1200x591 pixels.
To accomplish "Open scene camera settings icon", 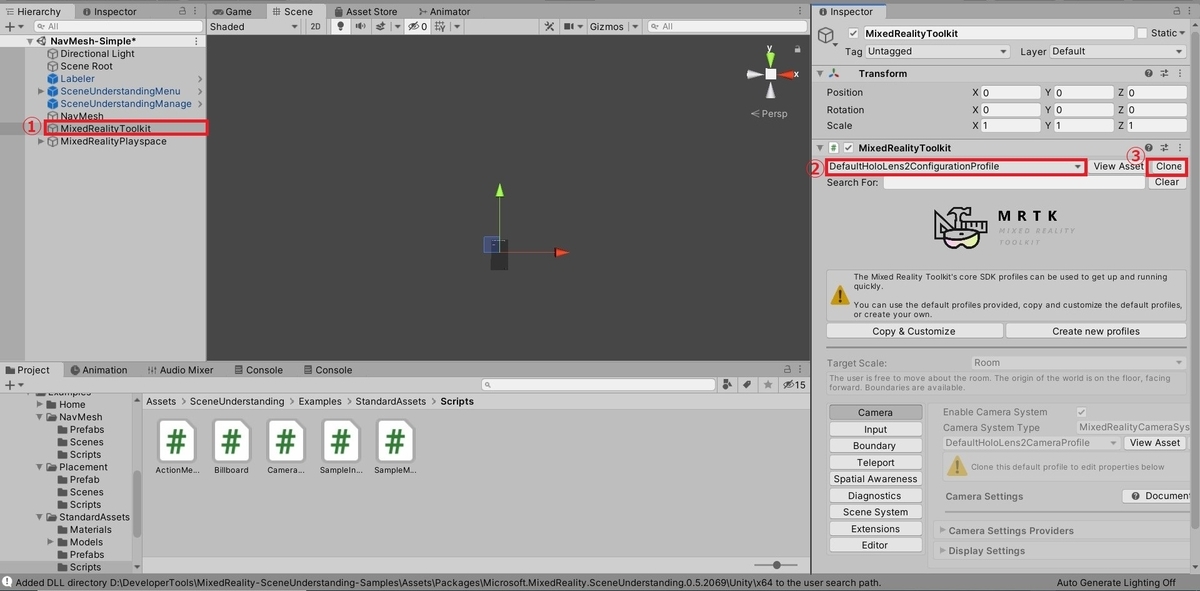I will click(x=571, y=27).
